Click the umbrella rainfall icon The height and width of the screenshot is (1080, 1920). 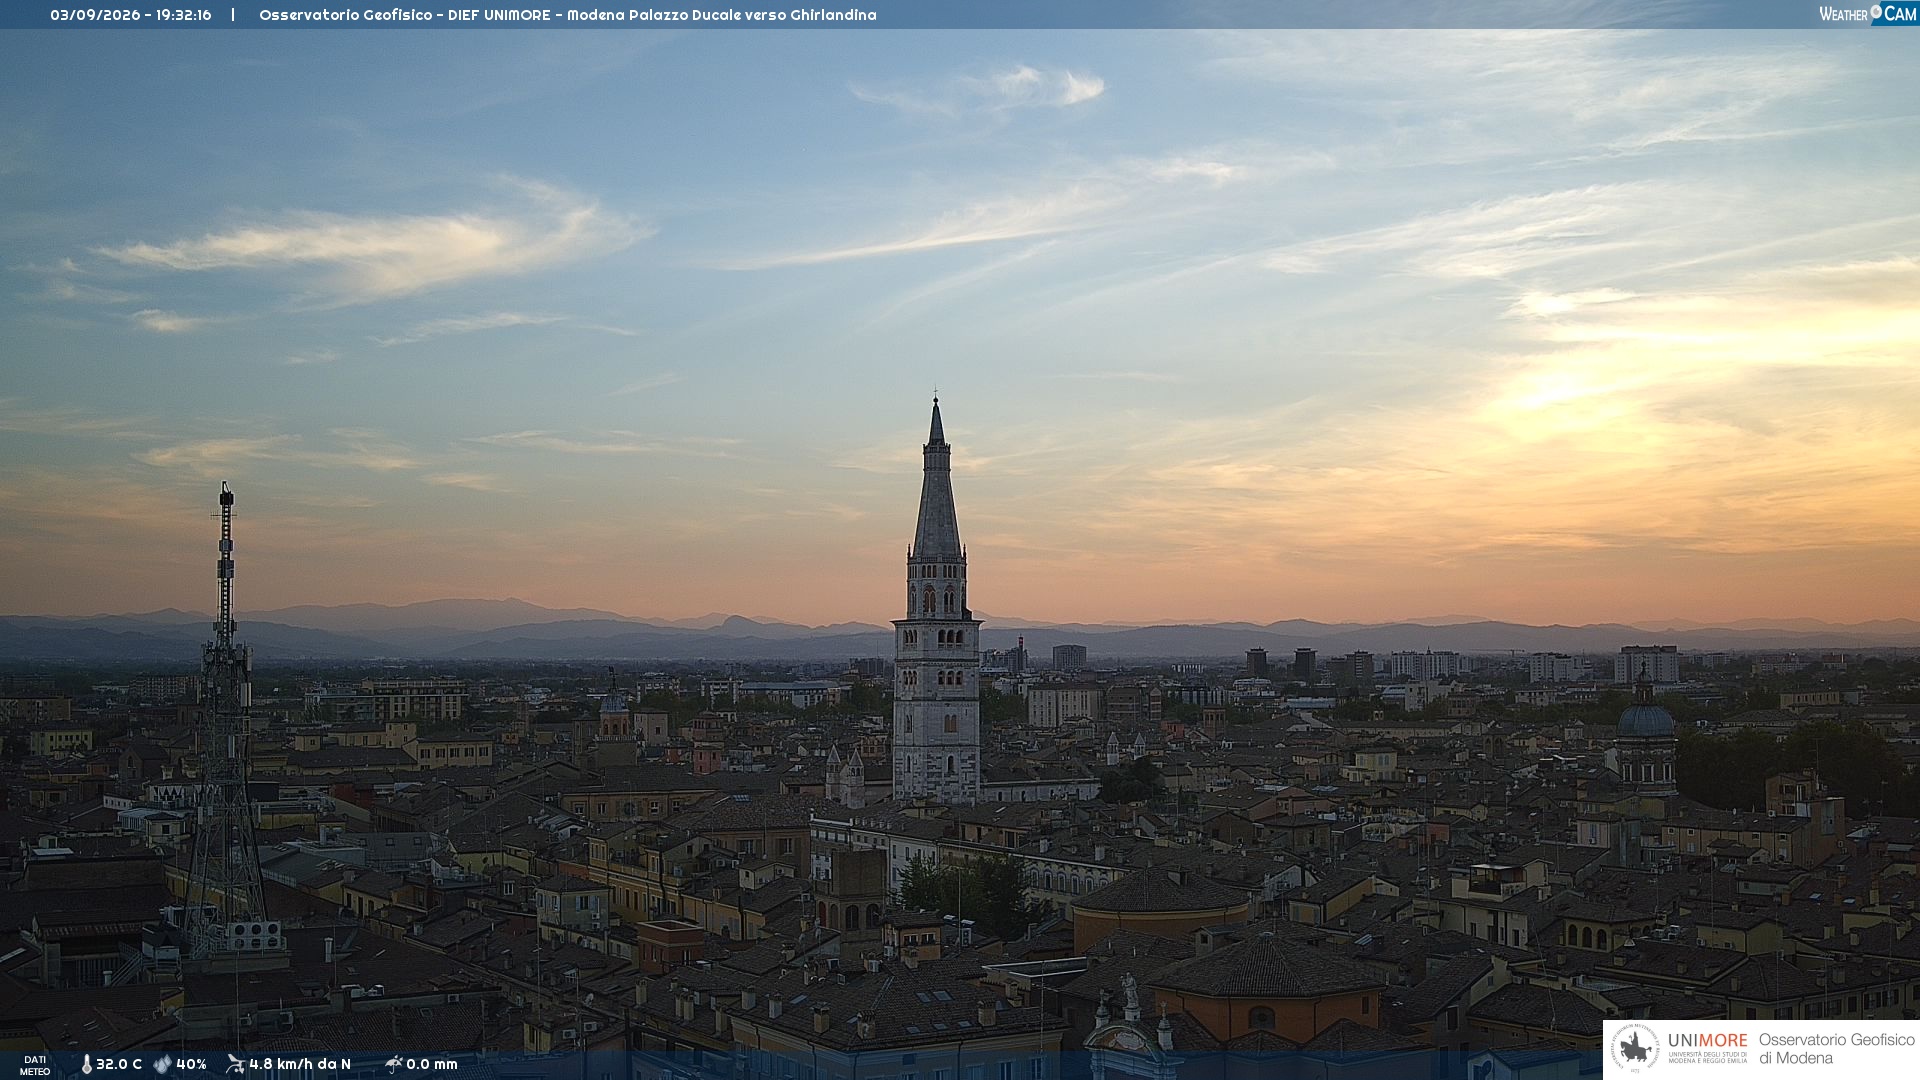point(394,1064)
